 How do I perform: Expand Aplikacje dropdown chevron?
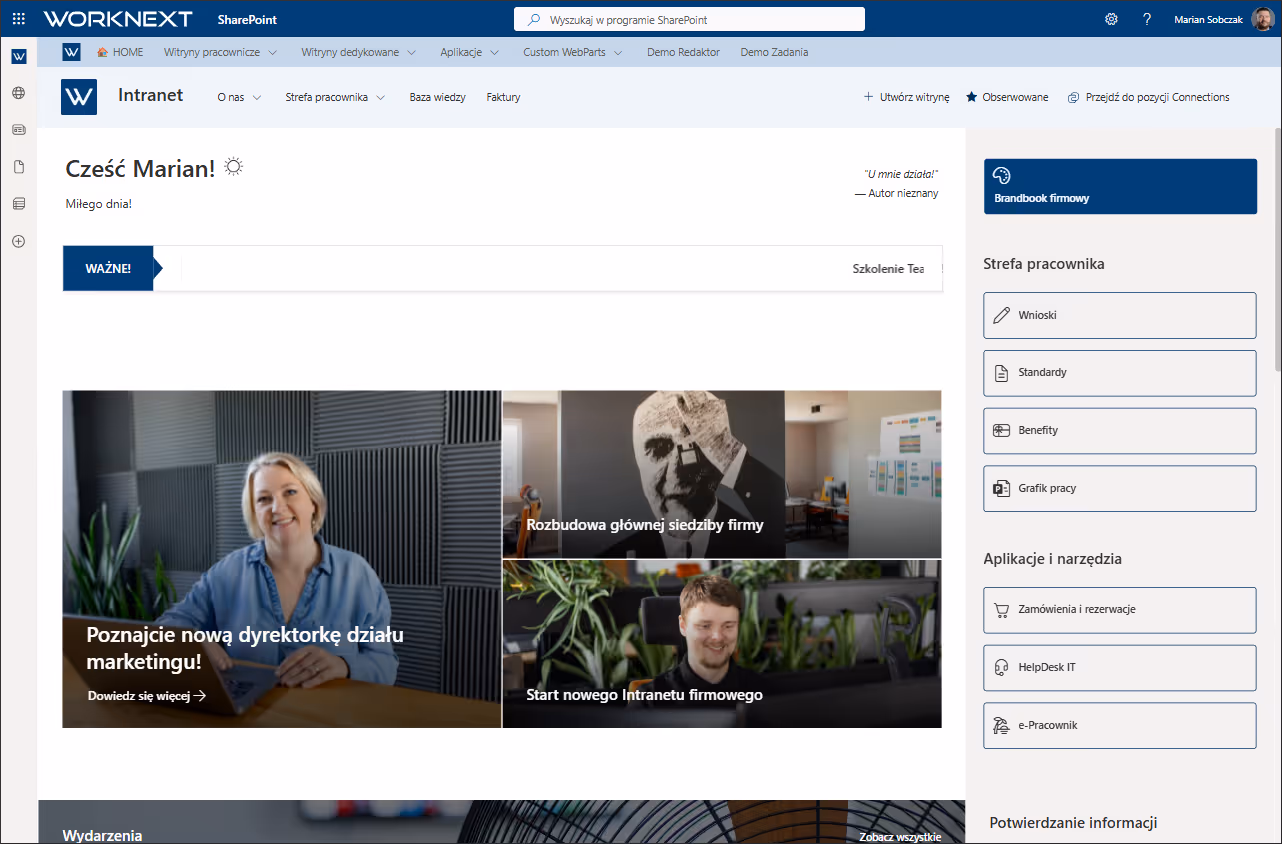pyautogui.click(x=495, y=53)
